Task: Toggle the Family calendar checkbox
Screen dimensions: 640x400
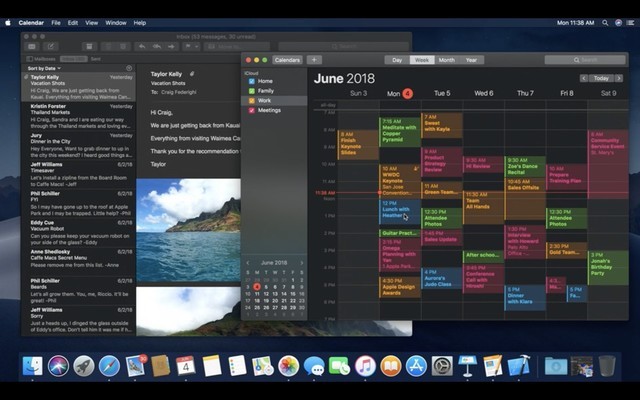Action: click(251, 91)
